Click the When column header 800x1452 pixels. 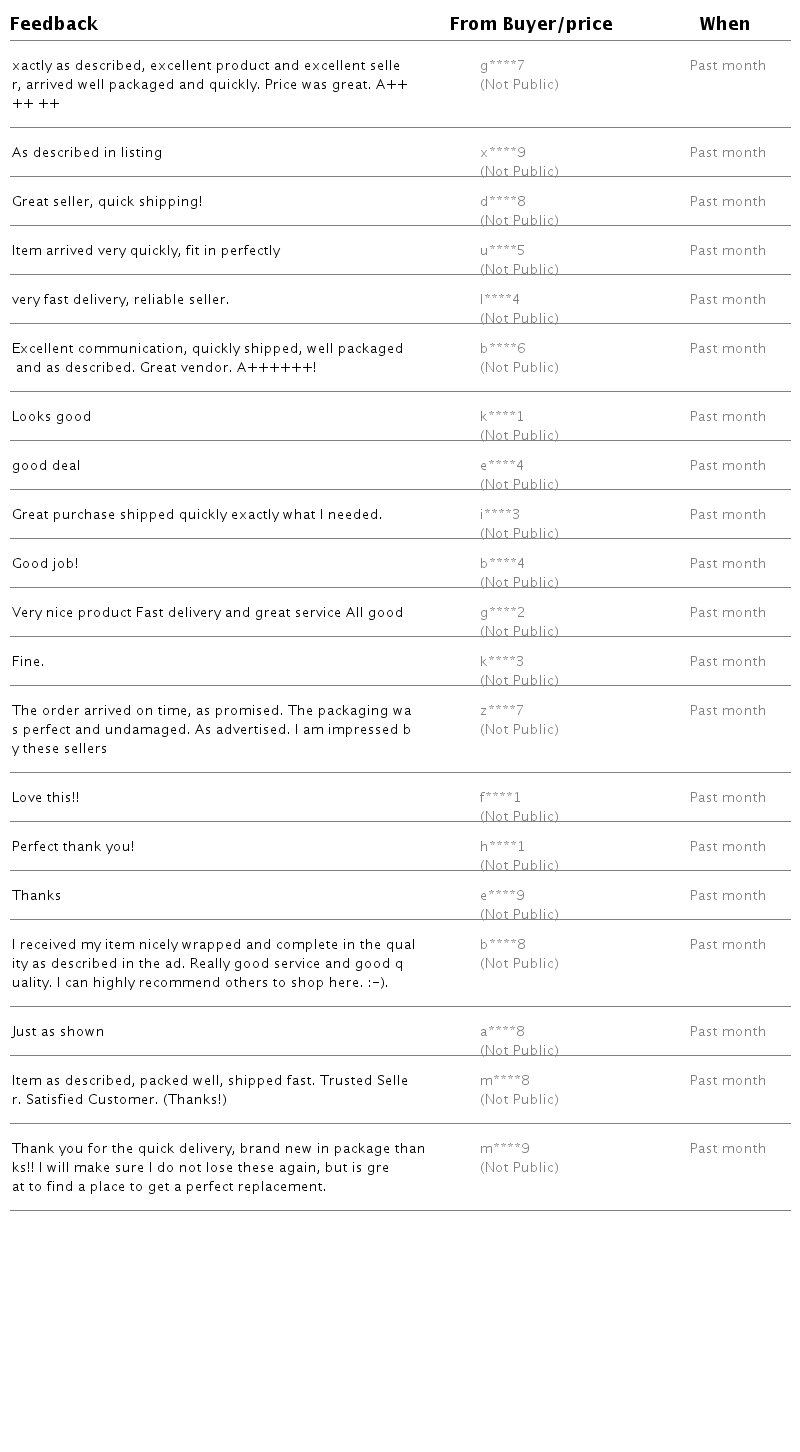coord(724,24)
